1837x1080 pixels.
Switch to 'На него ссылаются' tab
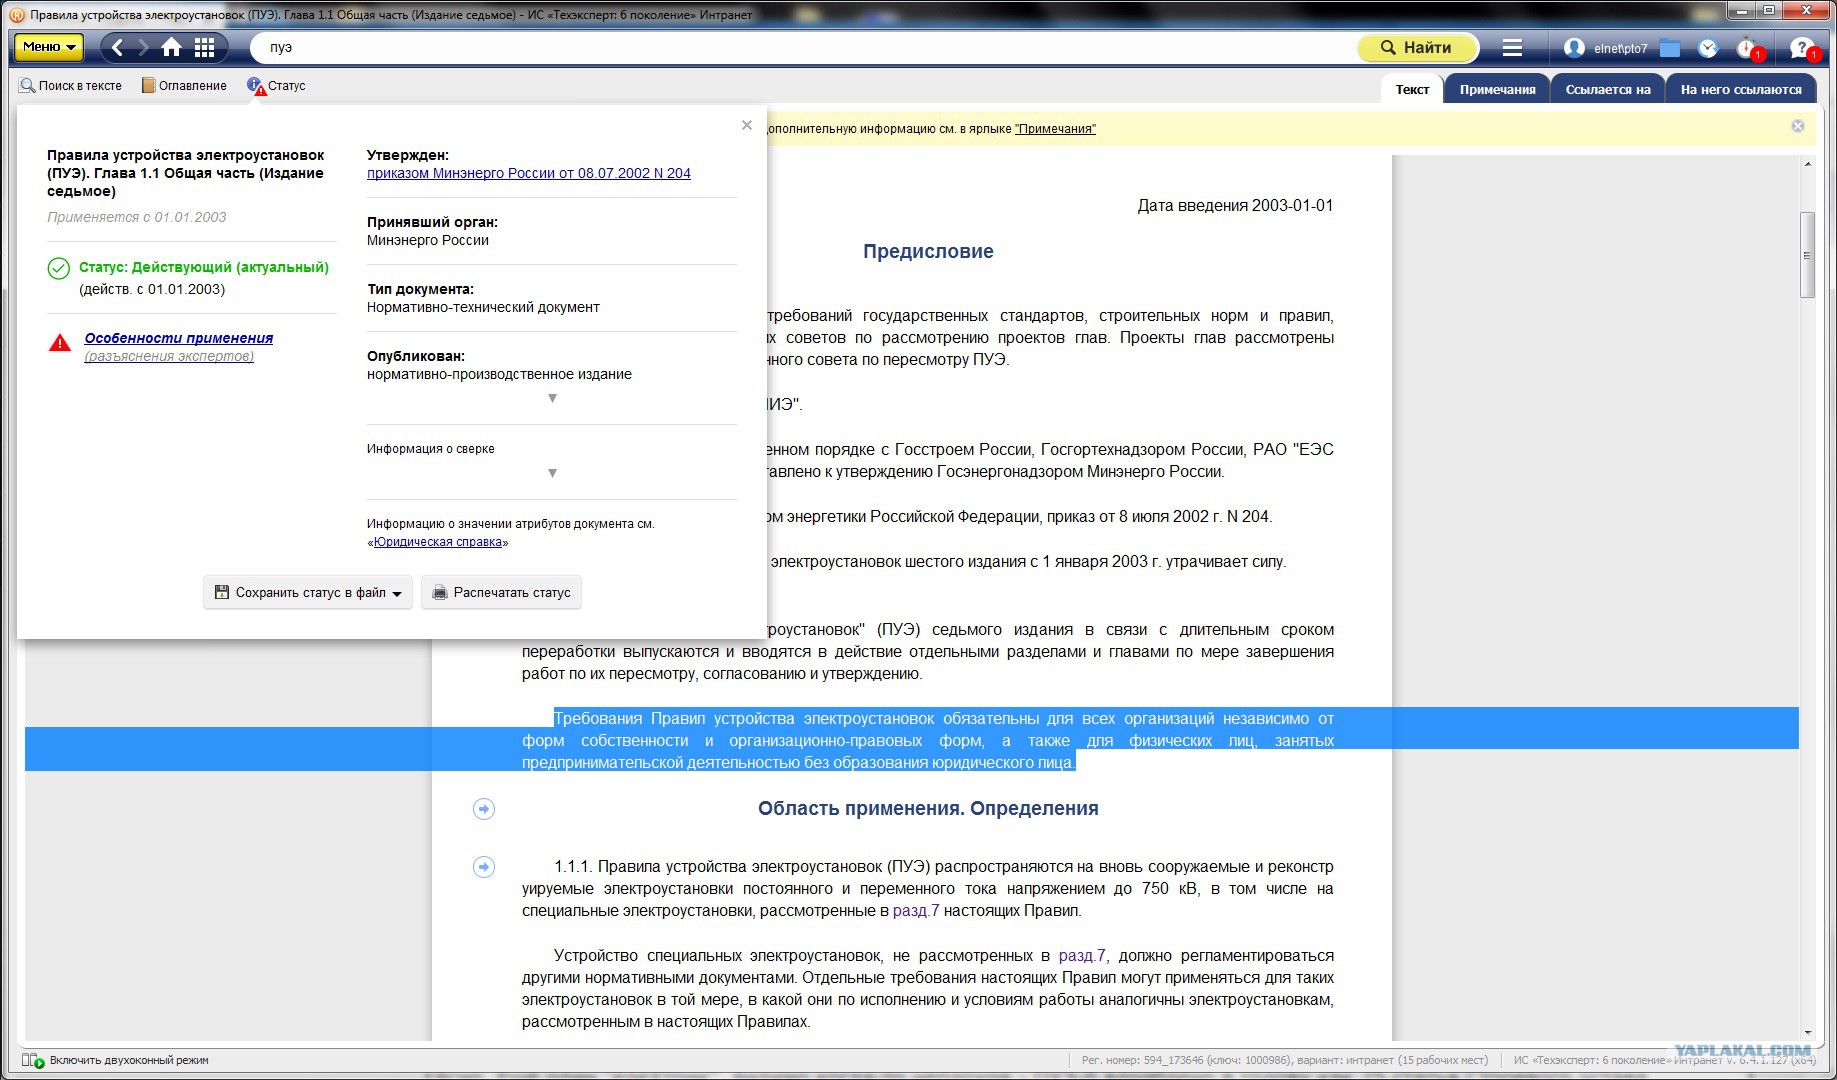1741,89
